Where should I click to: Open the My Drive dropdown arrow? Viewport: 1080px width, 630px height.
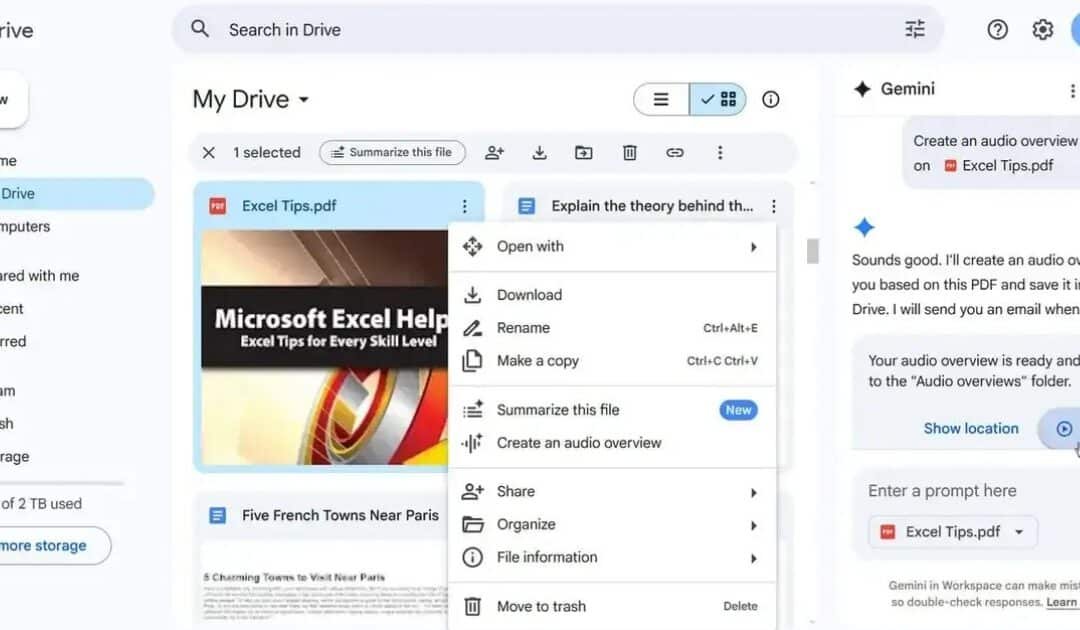coord(304,100)
